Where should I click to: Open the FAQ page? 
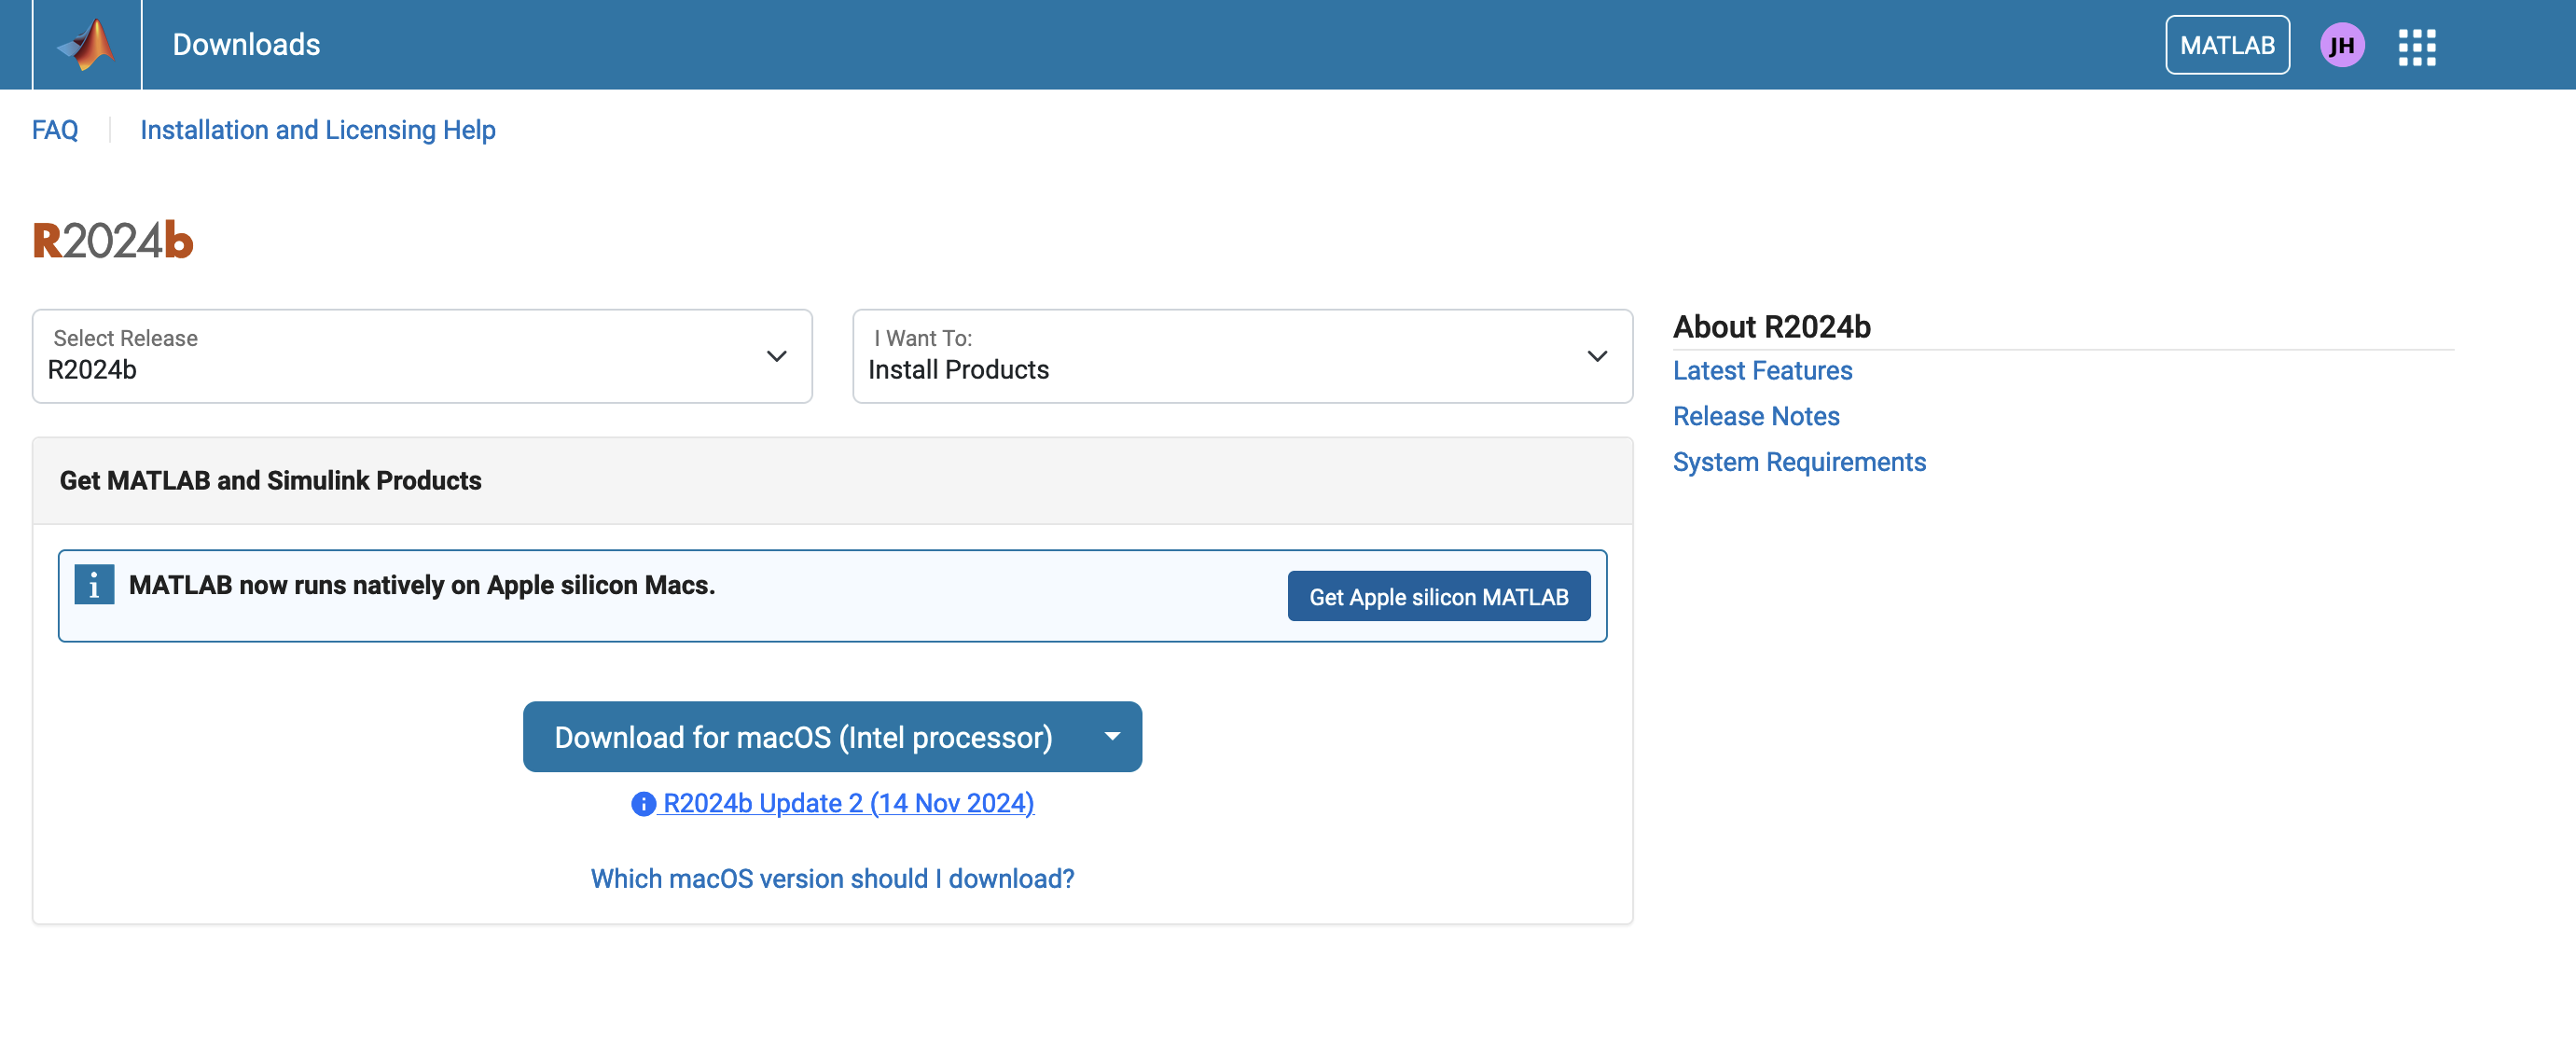[x=55, y=129]
